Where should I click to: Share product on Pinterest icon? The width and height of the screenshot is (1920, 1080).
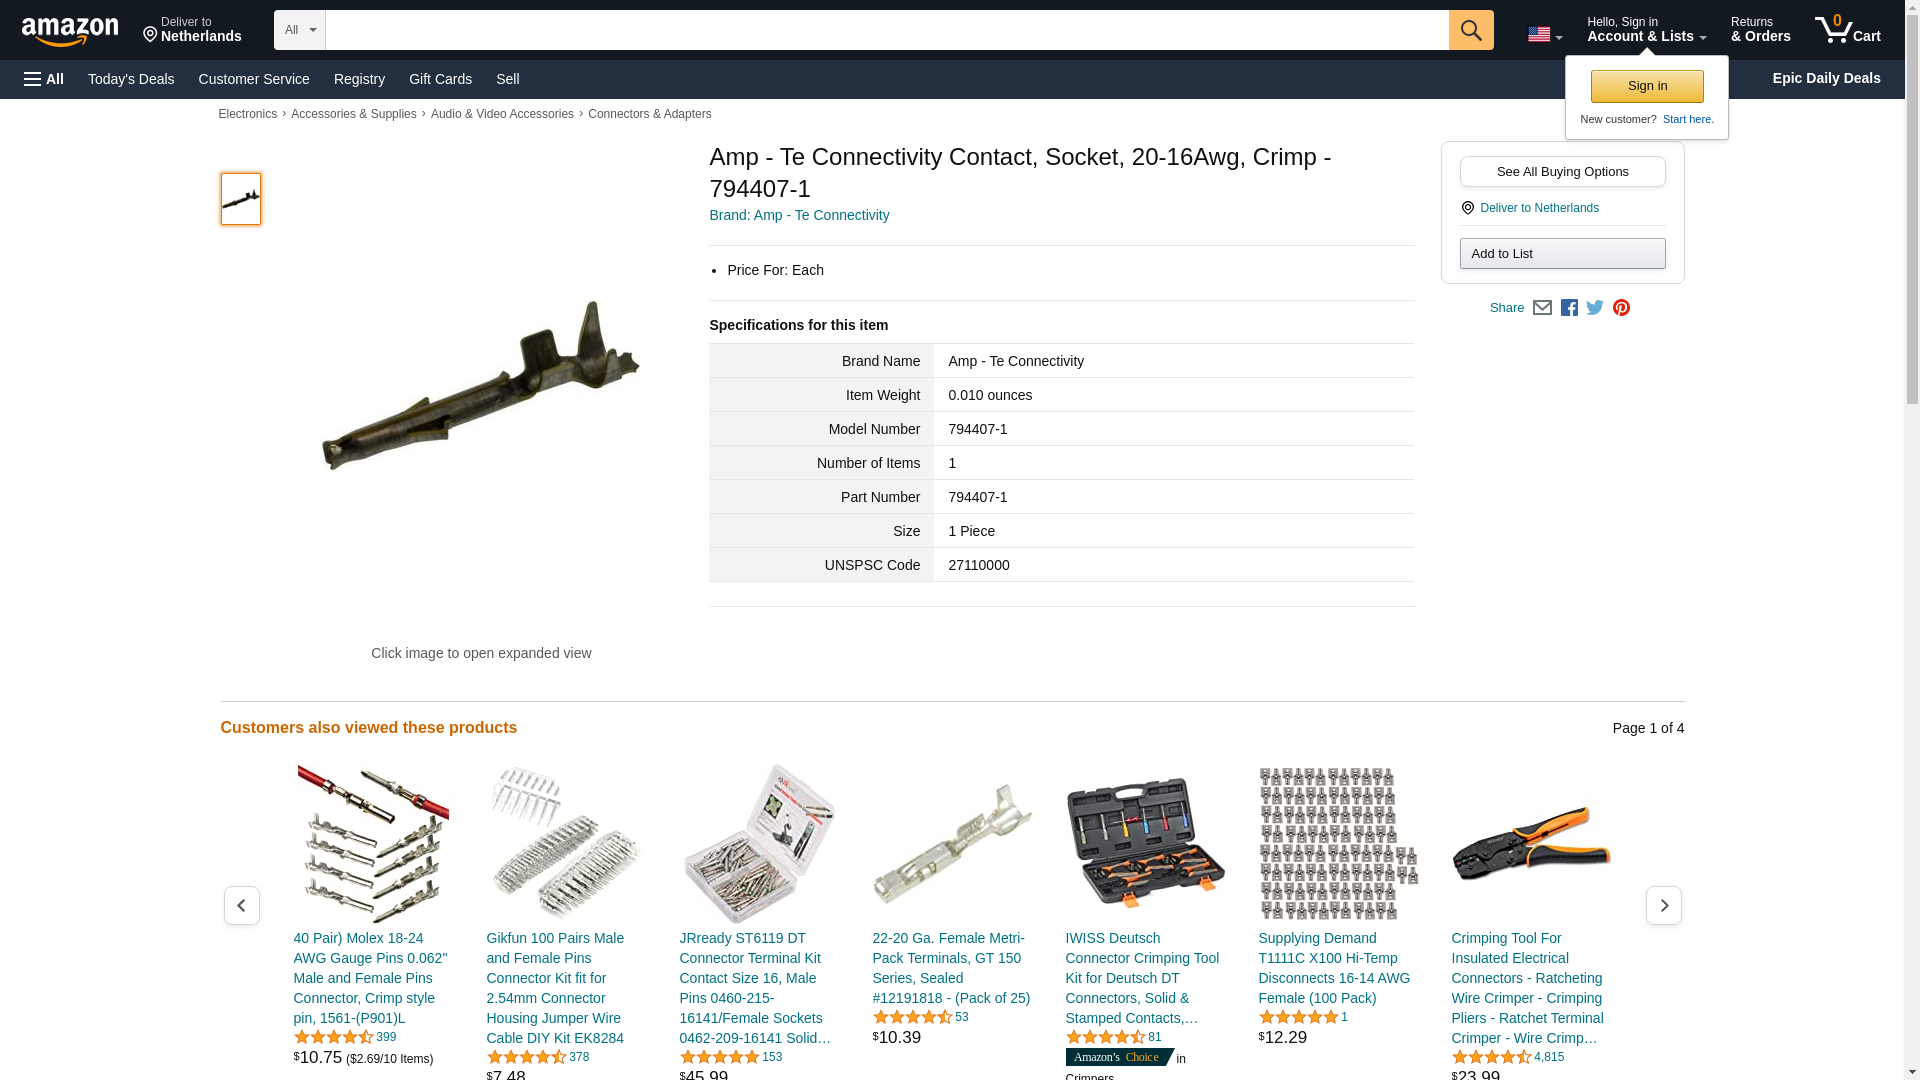pos(1621,308)
